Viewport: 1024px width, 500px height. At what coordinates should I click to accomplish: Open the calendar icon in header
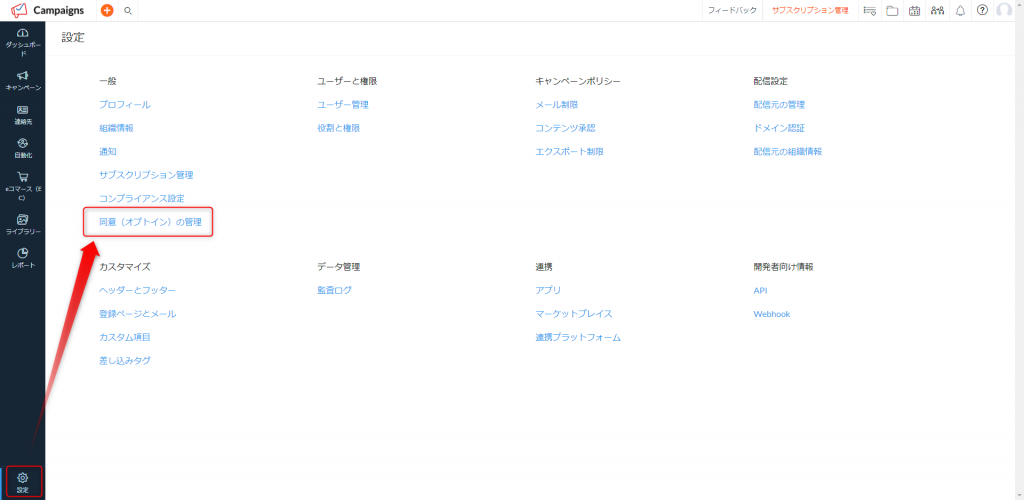[x=914, y=10]
